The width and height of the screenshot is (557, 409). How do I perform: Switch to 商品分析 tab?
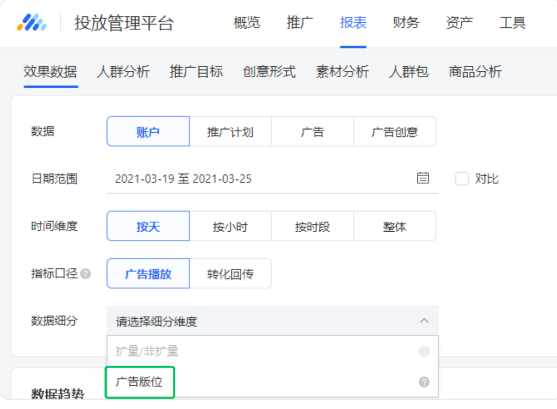coord(475,71)
